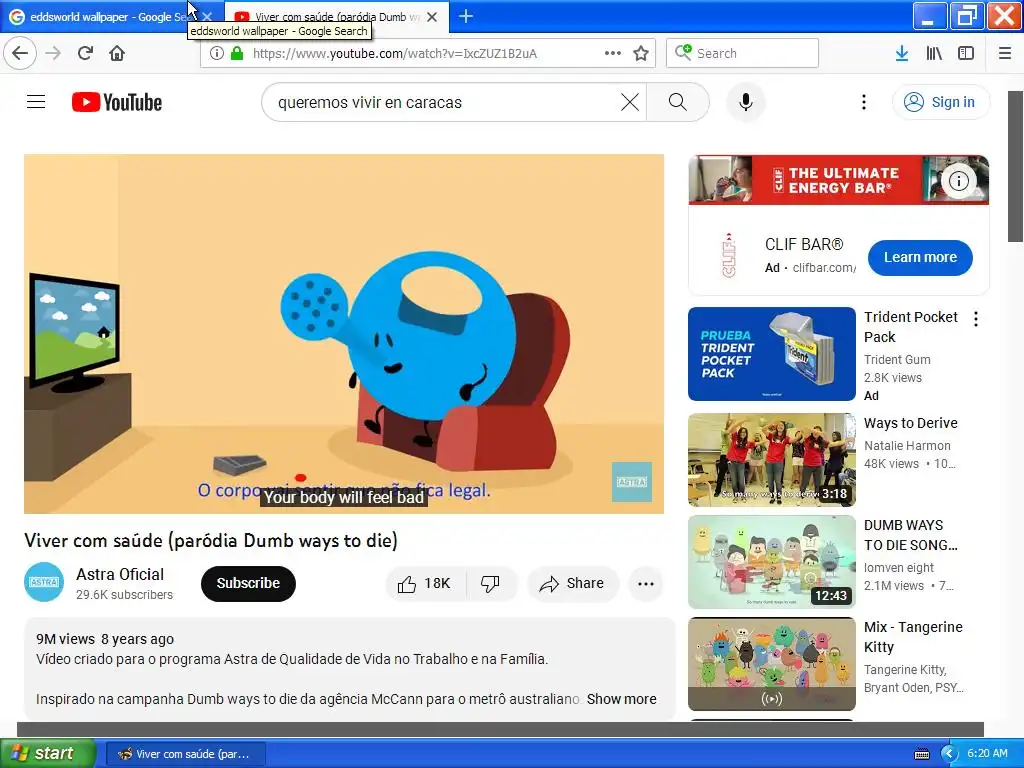Image resolution: width=1024 pixels, height=768 pixels.
Task: Click the Sign in button
Action: [x=940, y=102]
